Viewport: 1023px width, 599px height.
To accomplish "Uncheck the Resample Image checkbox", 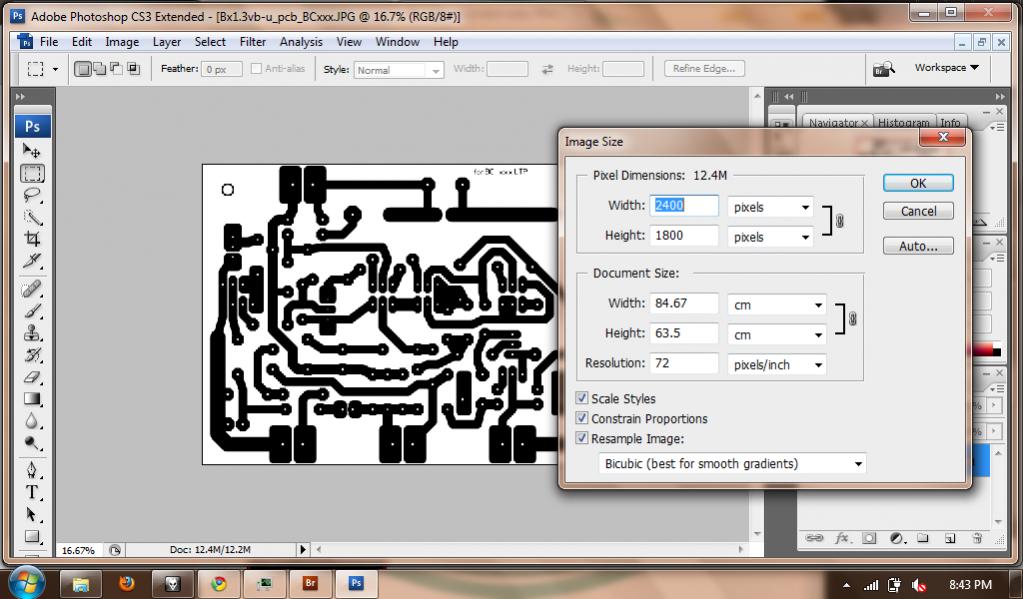I will pos(581,438).
